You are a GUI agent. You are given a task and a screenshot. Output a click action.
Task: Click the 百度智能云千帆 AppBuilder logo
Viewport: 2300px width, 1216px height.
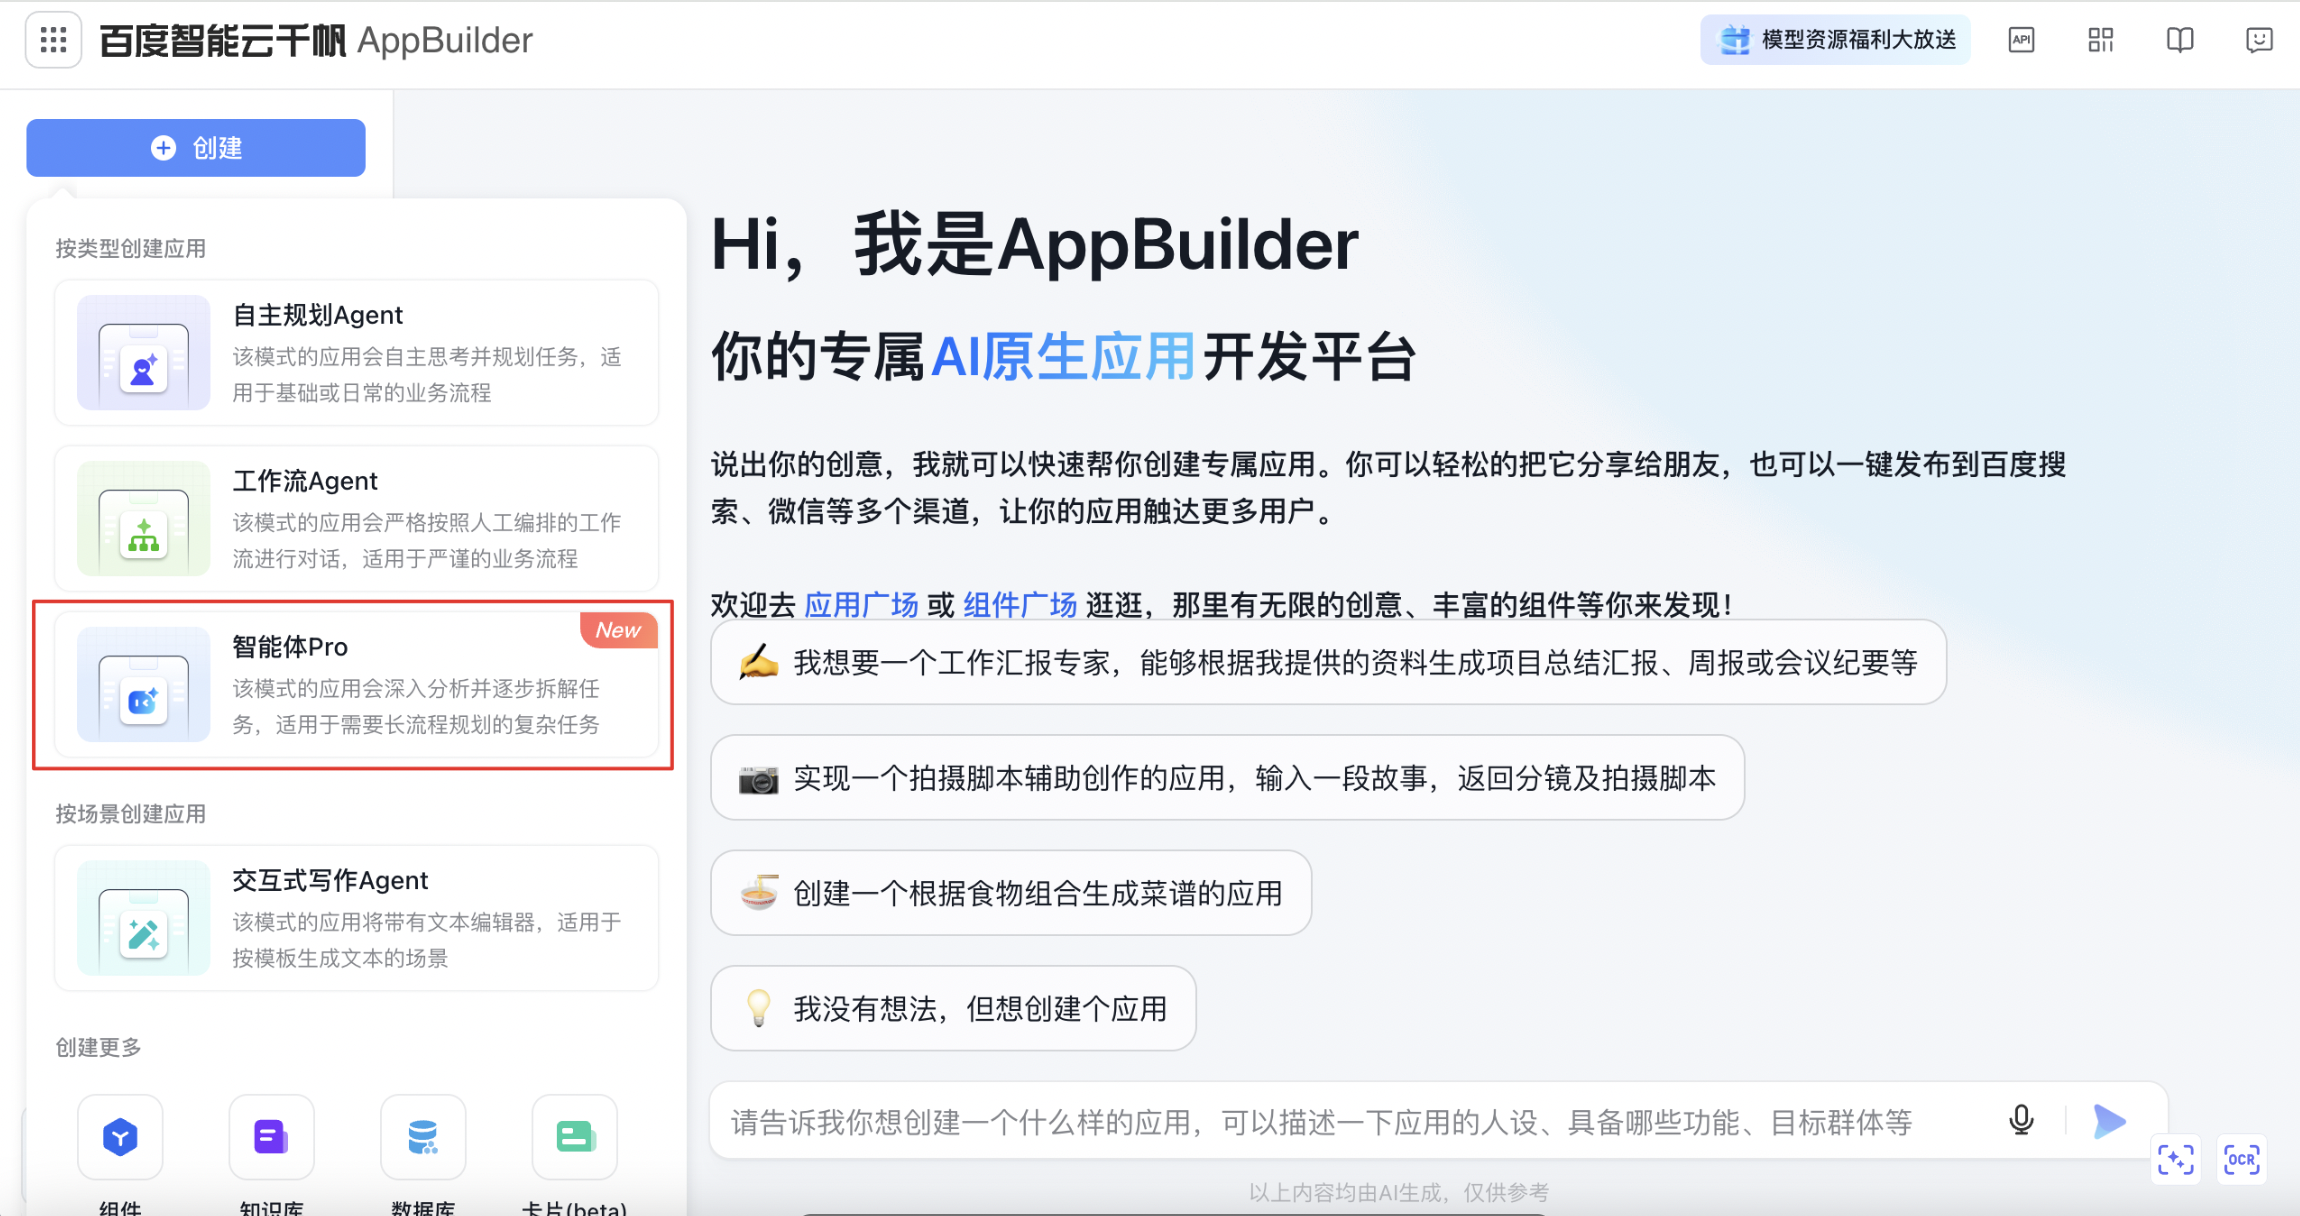point(316,41)
